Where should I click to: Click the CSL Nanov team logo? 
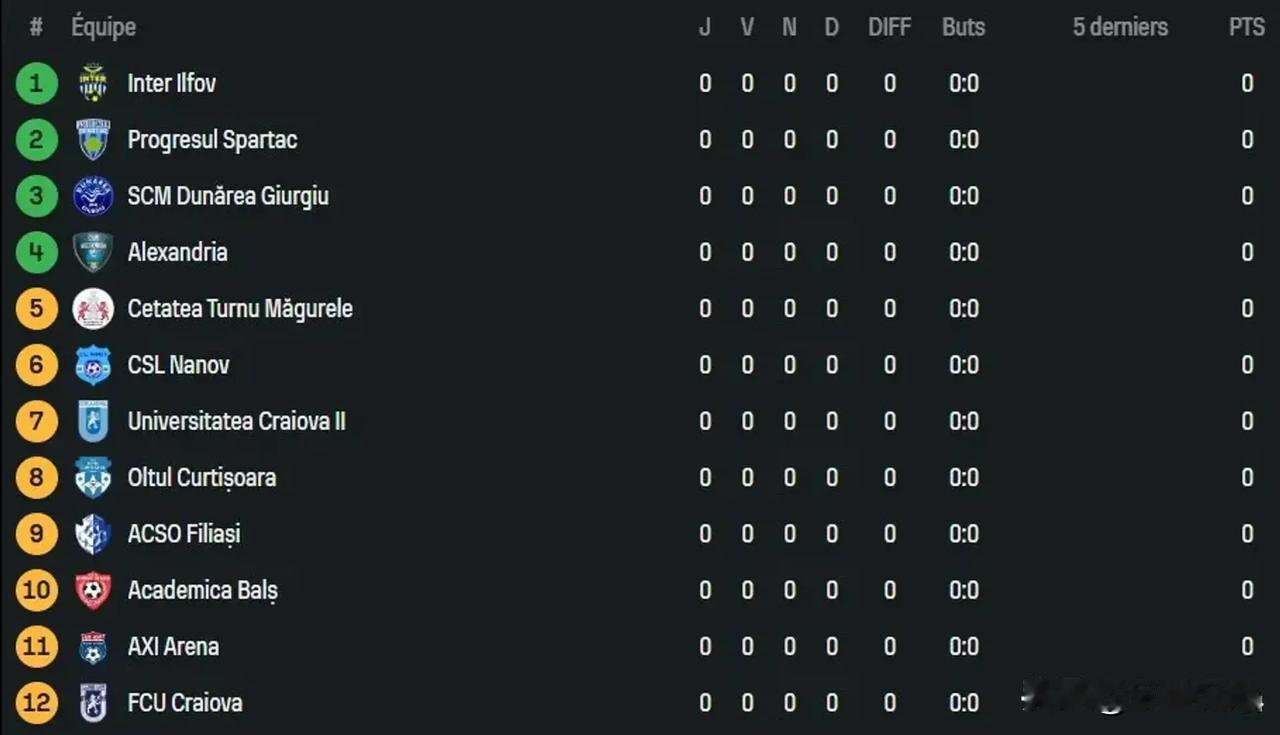click(93, 365)
